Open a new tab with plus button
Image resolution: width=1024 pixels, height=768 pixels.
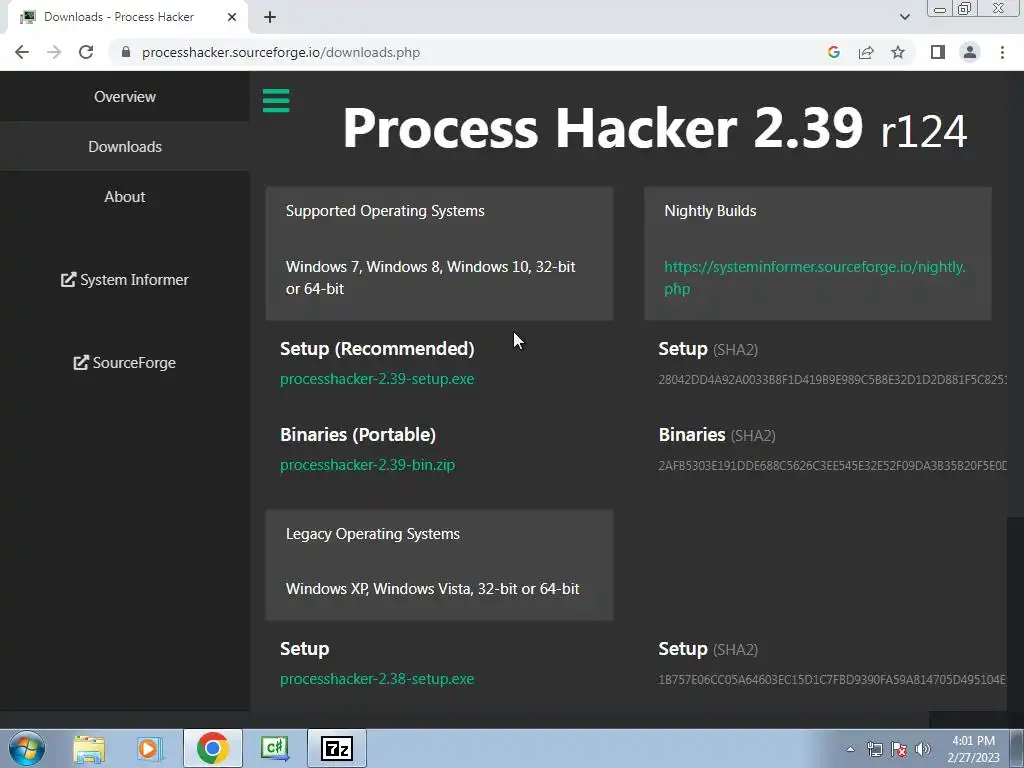(270, 17)
